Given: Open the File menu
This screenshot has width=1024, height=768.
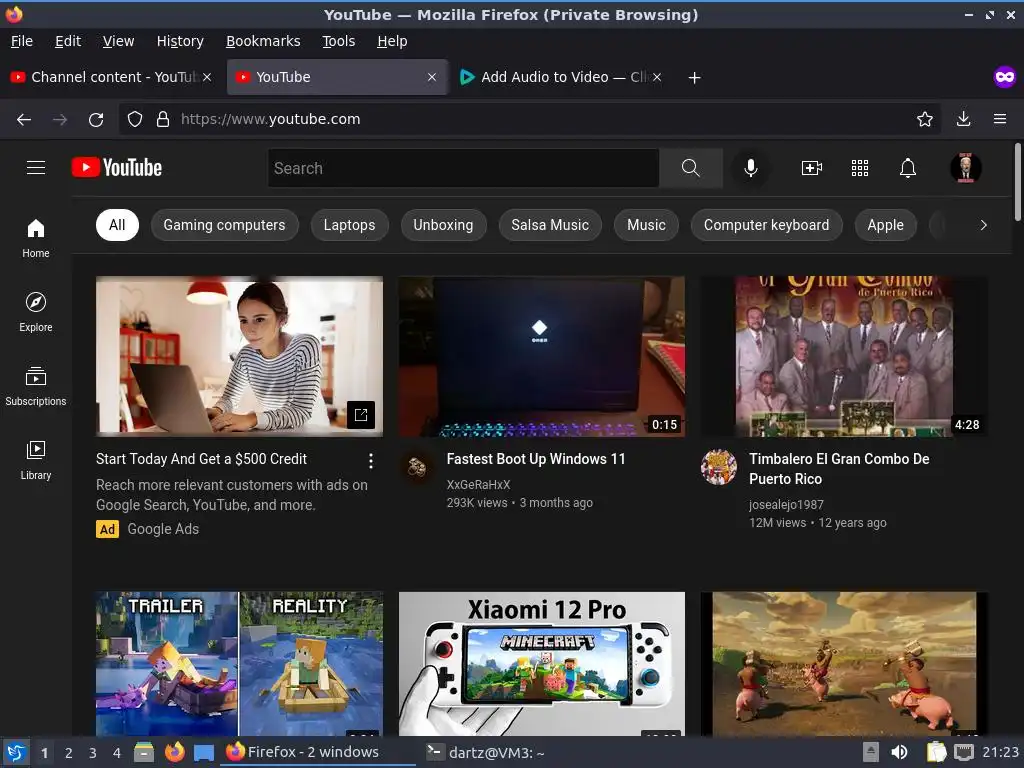Looking at the screenshot, I should pyautogui.click(x=22, y=41).
